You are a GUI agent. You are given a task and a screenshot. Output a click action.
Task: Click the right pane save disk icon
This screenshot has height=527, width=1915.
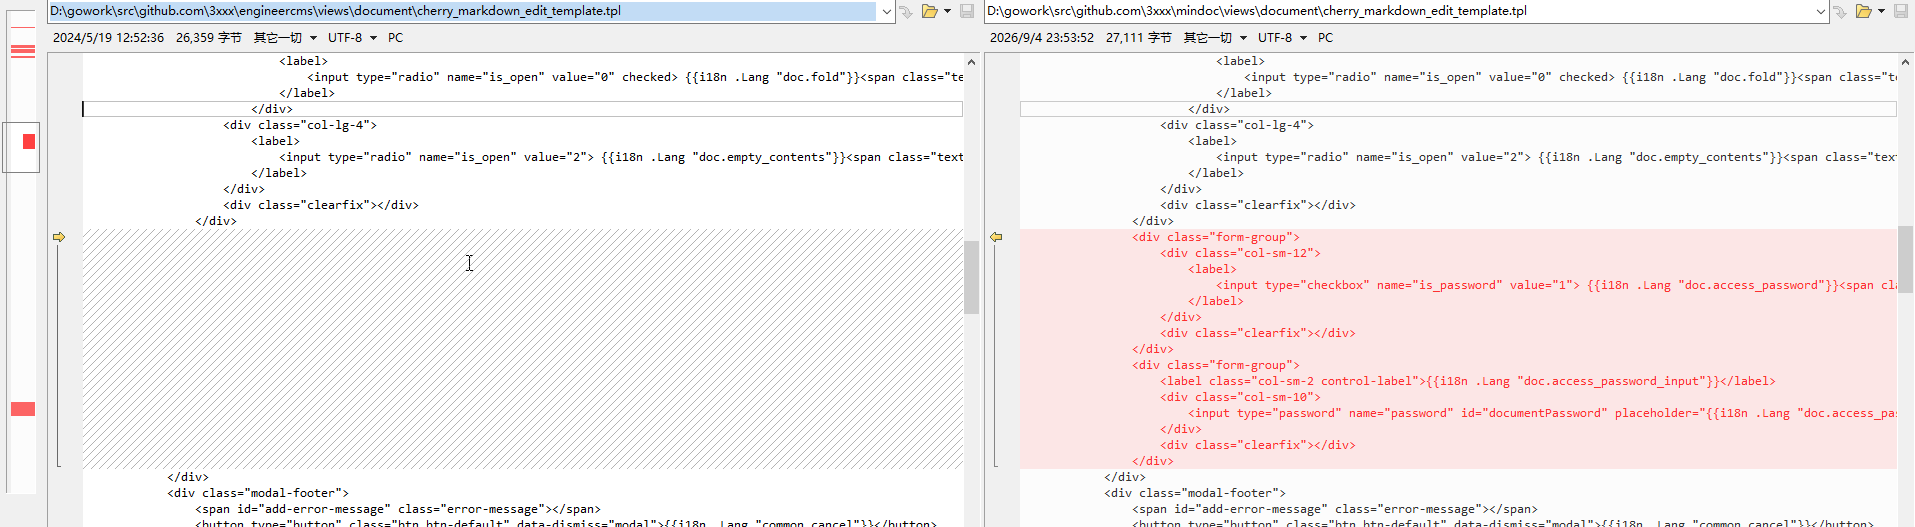(1901, 11)
